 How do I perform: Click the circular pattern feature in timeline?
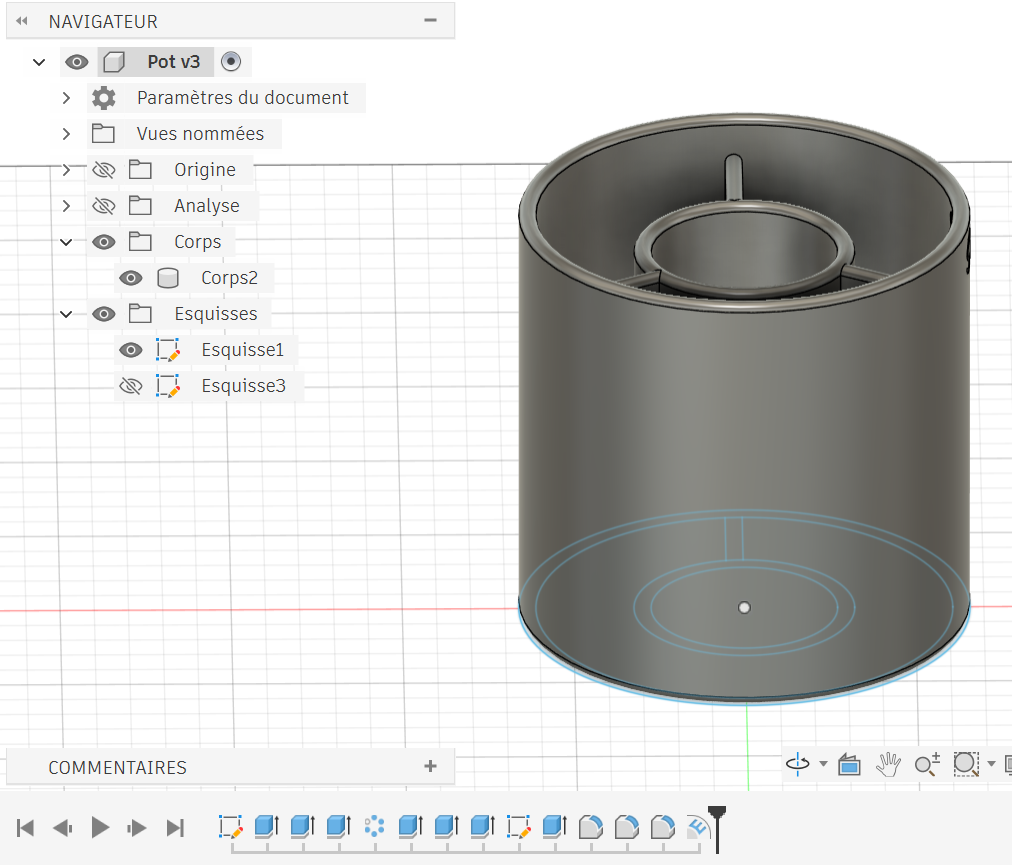click(x=375, y=827)
